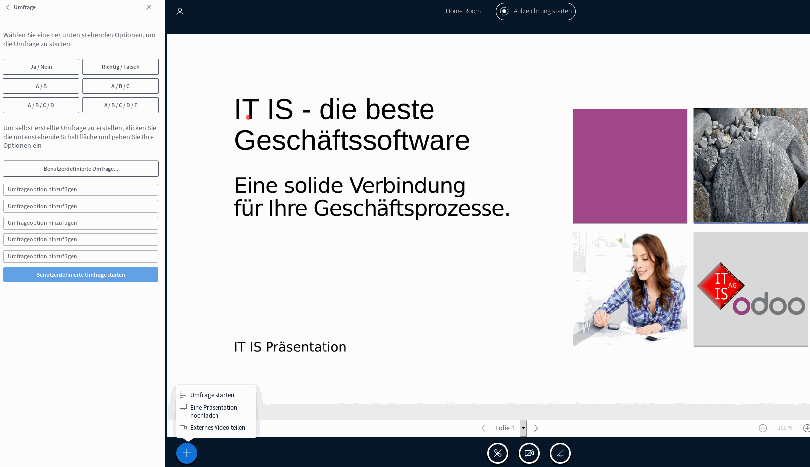Image resolution: width=810 pixels, height=467 pixels.
Task: Click the slide headline IT IS - die beste Geschäftssoftware
Action: click(x=352, y=124)
